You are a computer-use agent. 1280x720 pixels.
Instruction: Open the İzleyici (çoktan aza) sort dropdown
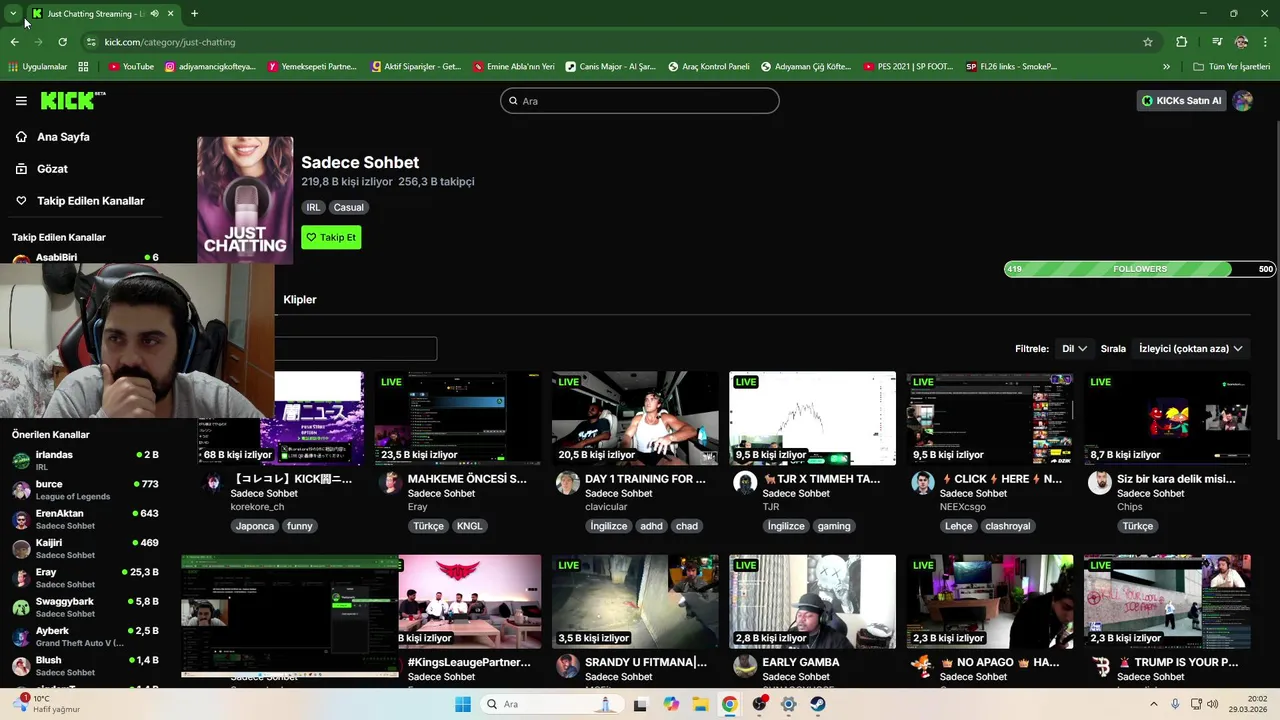pyautogui.click(x=1190, y=349)
